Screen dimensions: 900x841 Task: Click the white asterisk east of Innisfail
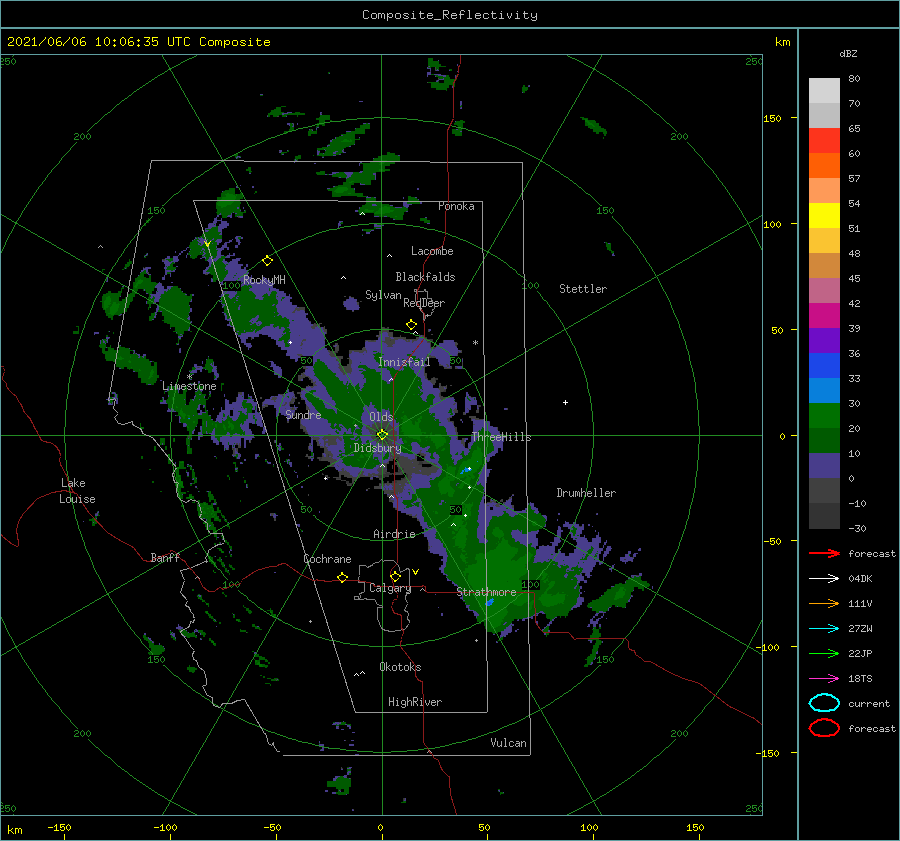(x=475, y=343)
